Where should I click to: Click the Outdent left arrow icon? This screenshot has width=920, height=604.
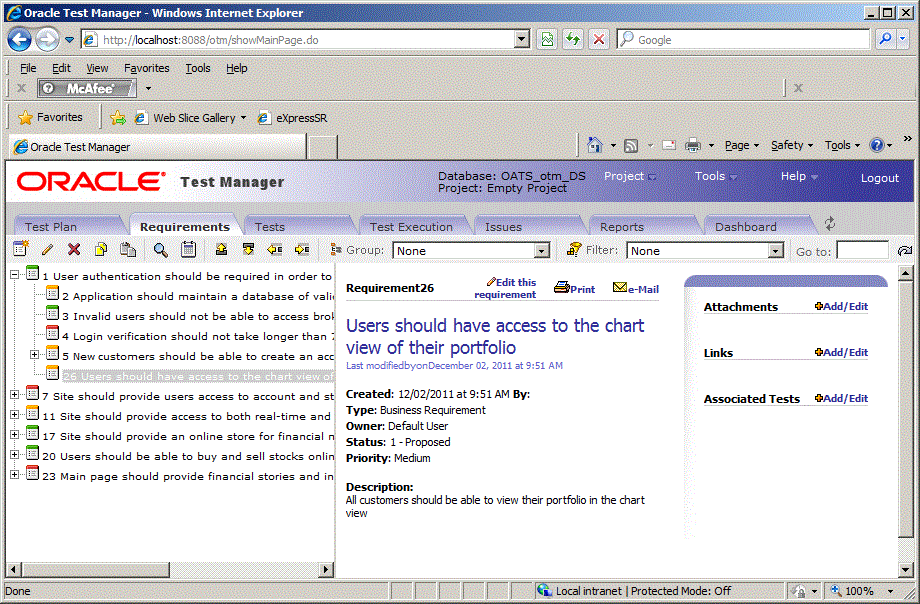pos(275,249)
